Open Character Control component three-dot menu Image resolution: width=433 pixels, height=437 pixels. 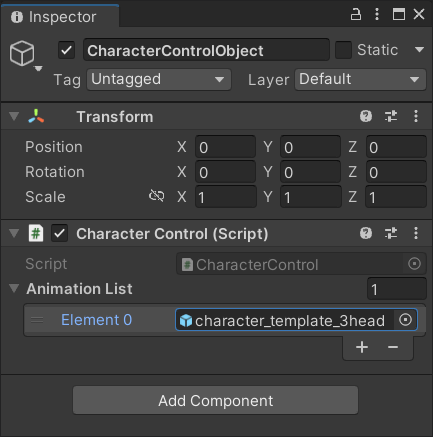[416, 233]
